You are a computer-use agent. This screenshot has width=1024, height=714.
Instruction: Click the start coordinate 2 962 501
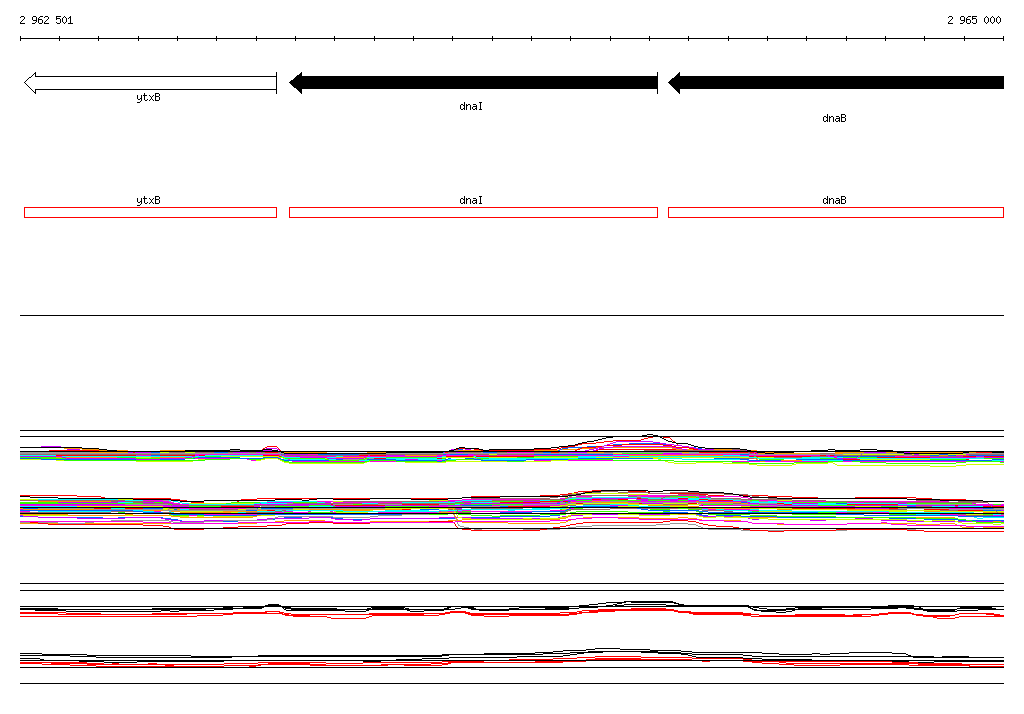[46, 20]
